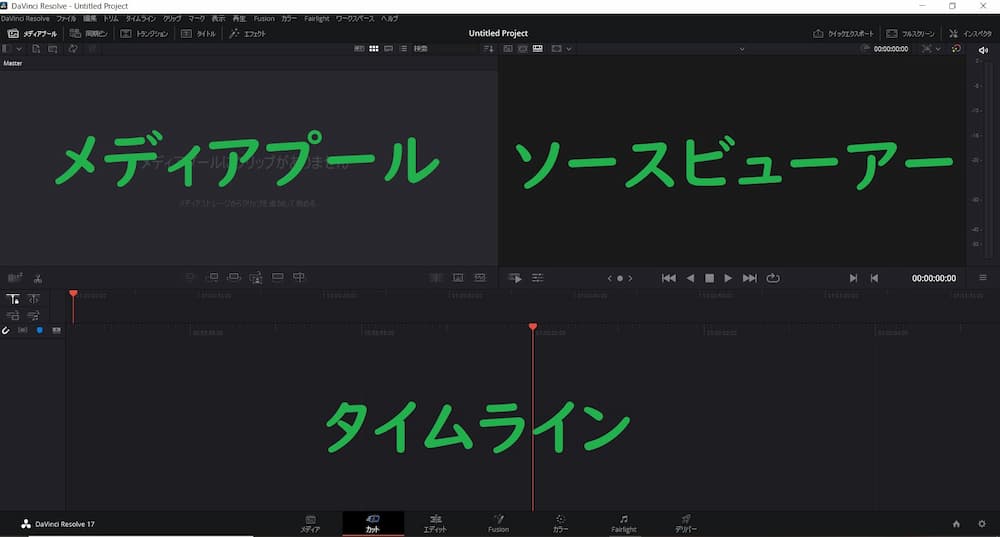Click the クイックエクスポート (Quick Export) button
The width and height of the screenshot is (1000, 537).
click(x=843, y=34)
